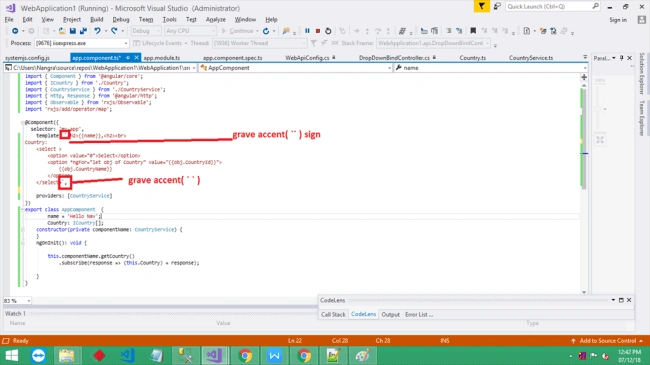Redo the last undone edit
Image resolution: width=650 pixels, height=365 pixels.
[x=114, y=31]
